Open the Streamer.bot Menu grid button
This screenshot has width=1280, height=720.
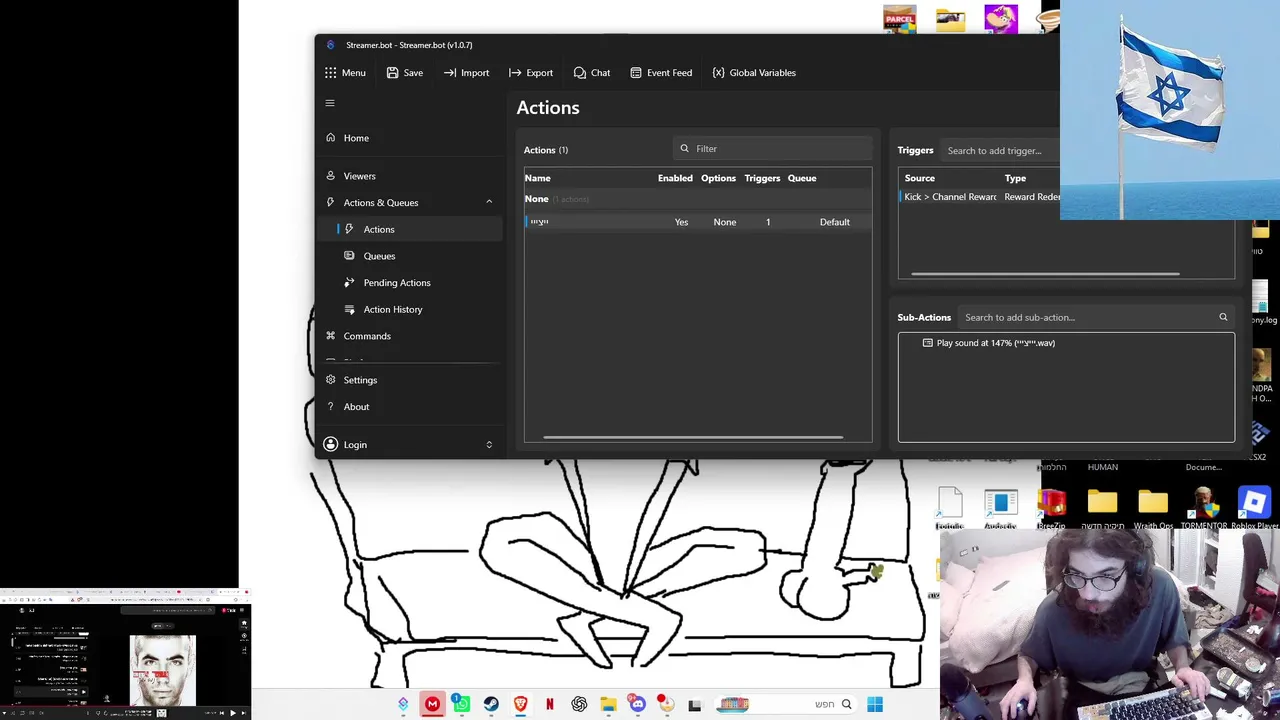pos(345,73)
